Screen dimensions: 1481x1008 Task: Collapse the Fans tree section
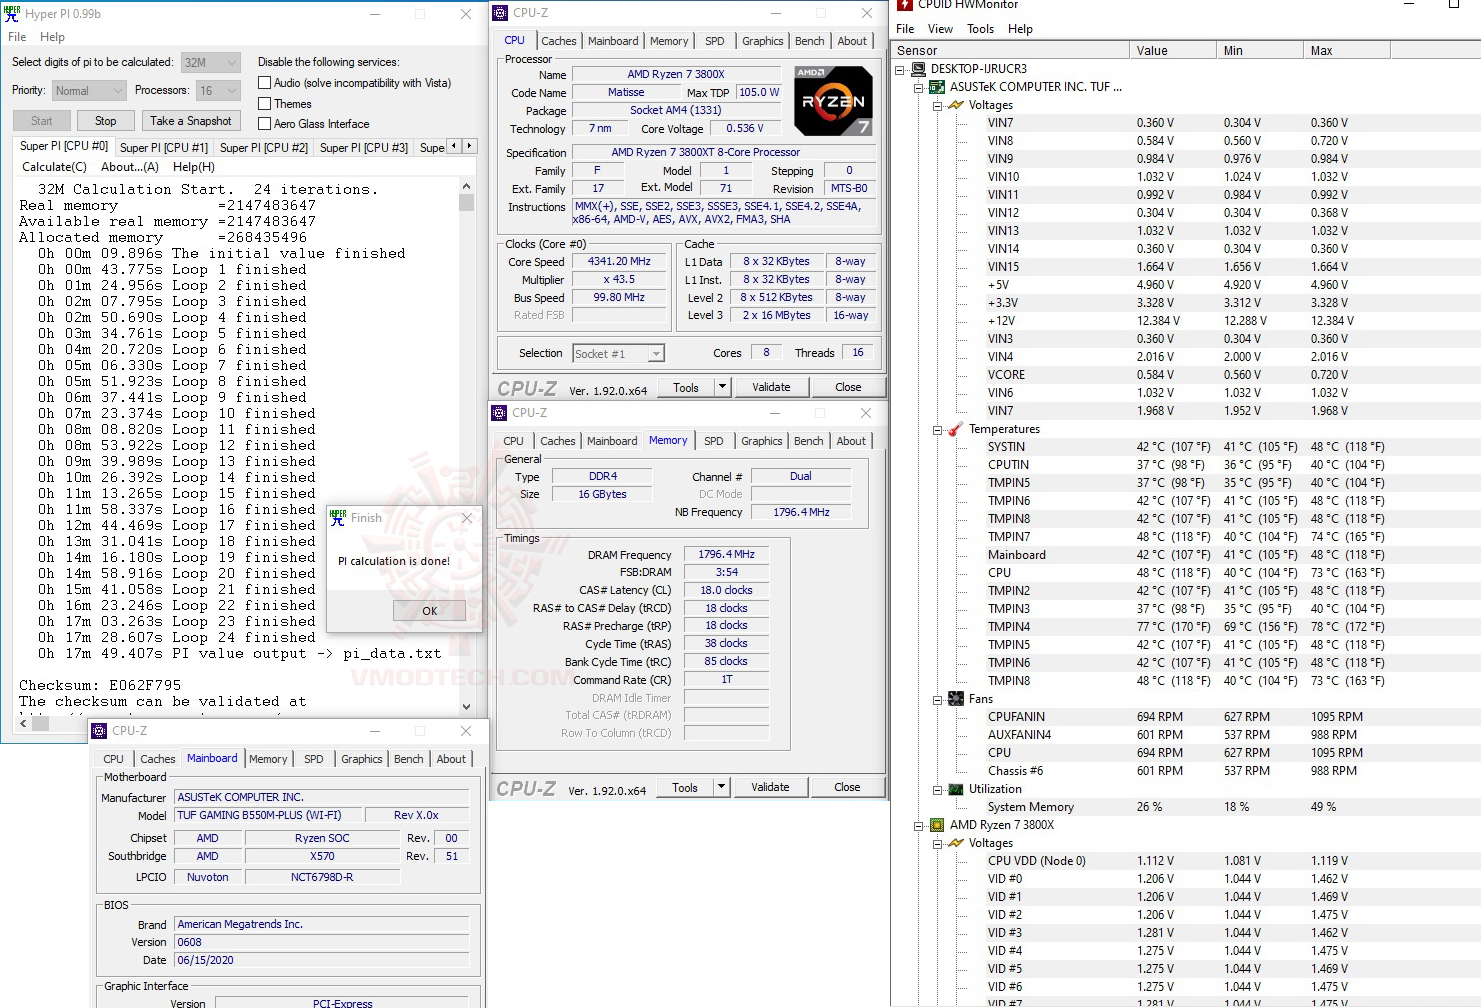[937, 700]
